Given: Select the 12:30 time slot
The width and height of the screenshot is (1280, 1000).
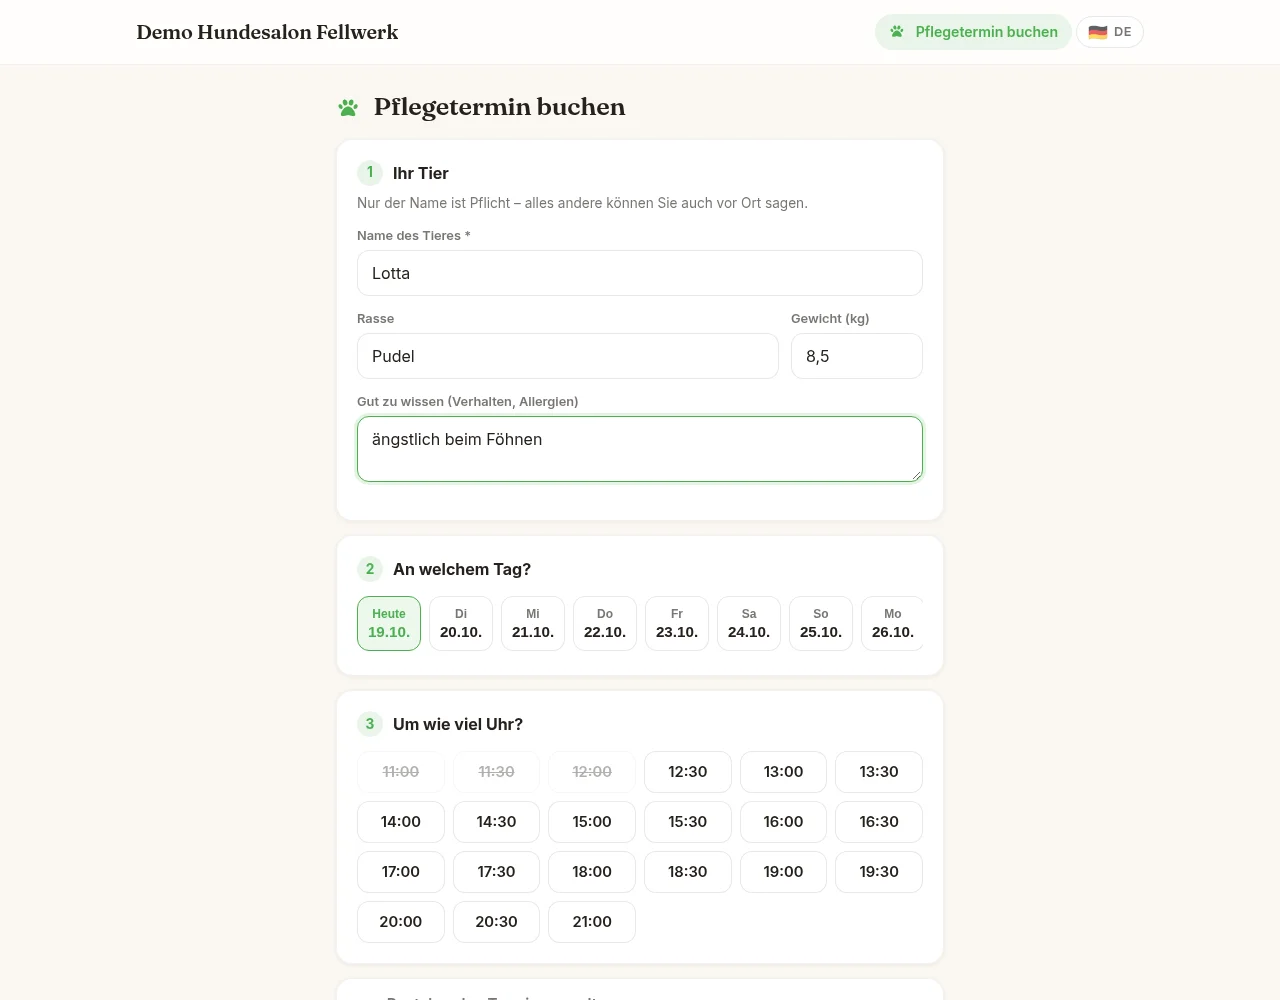Looking at the screenshot, I should [688, 772].
